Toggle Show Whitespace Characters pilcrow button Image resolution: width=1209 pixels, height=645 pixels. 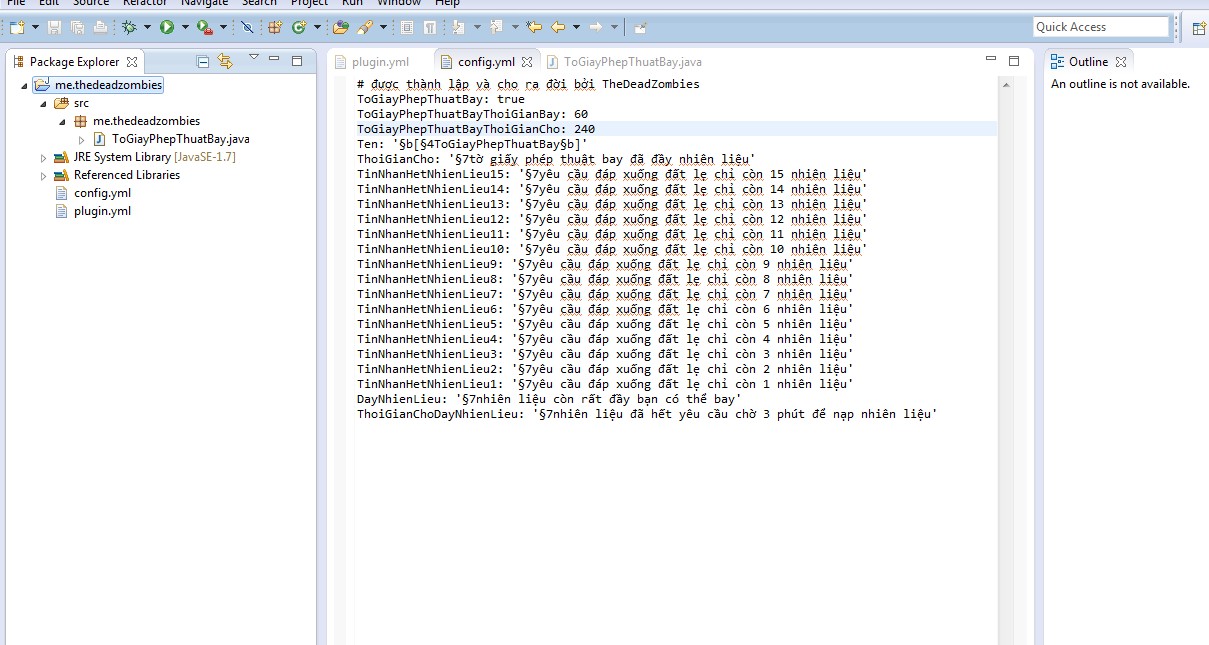(429, 27)
